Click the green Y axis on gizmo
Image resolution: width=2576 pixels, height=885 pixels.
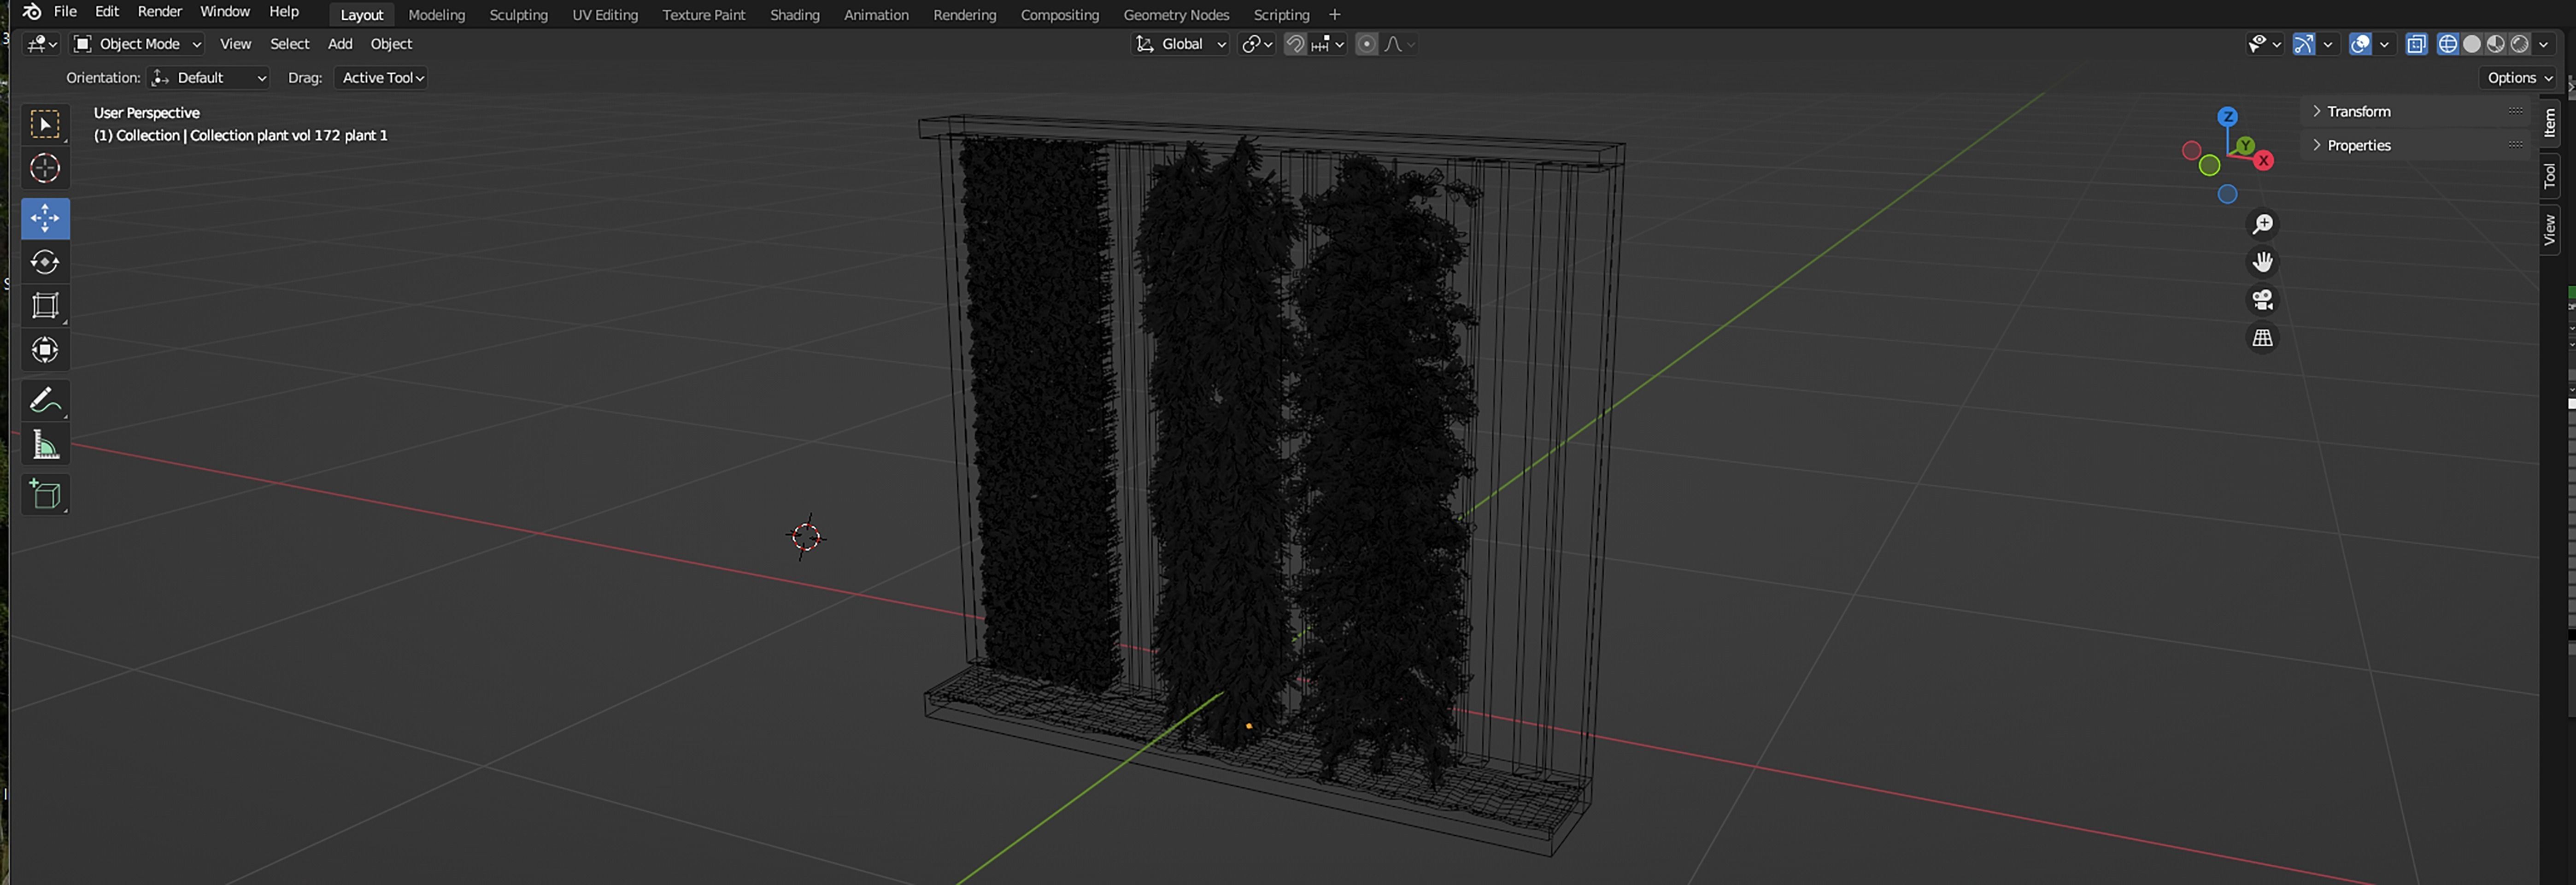[x=2245, y=146]
